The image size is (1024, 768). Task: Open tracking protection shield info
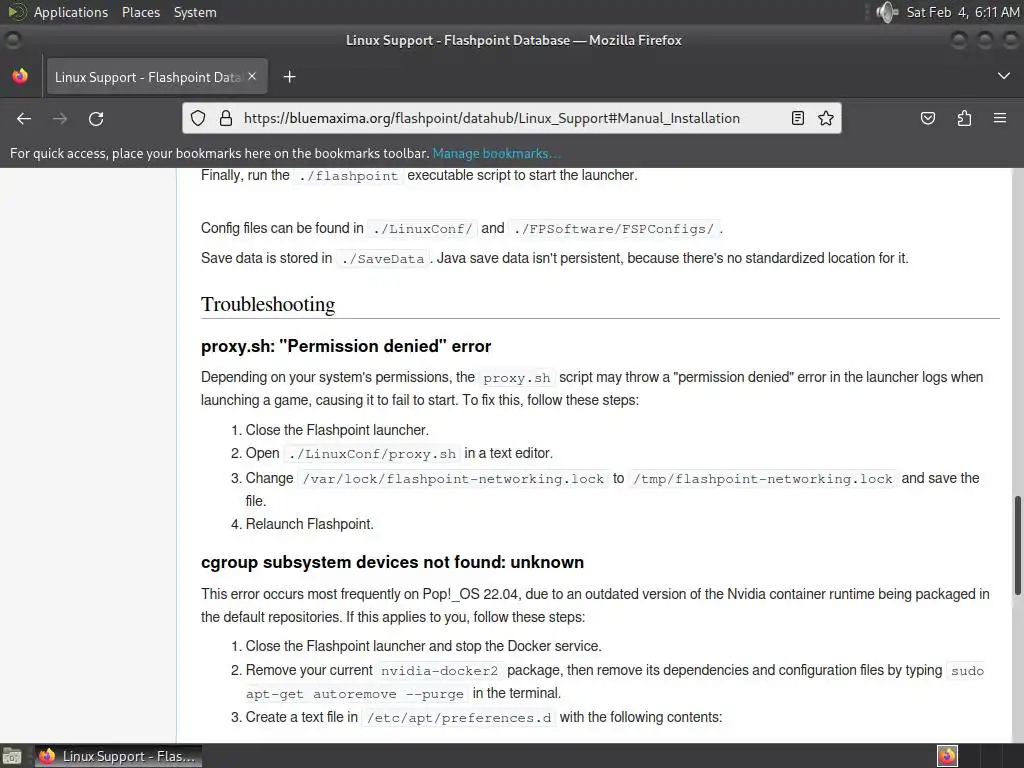tap(198, 118)
